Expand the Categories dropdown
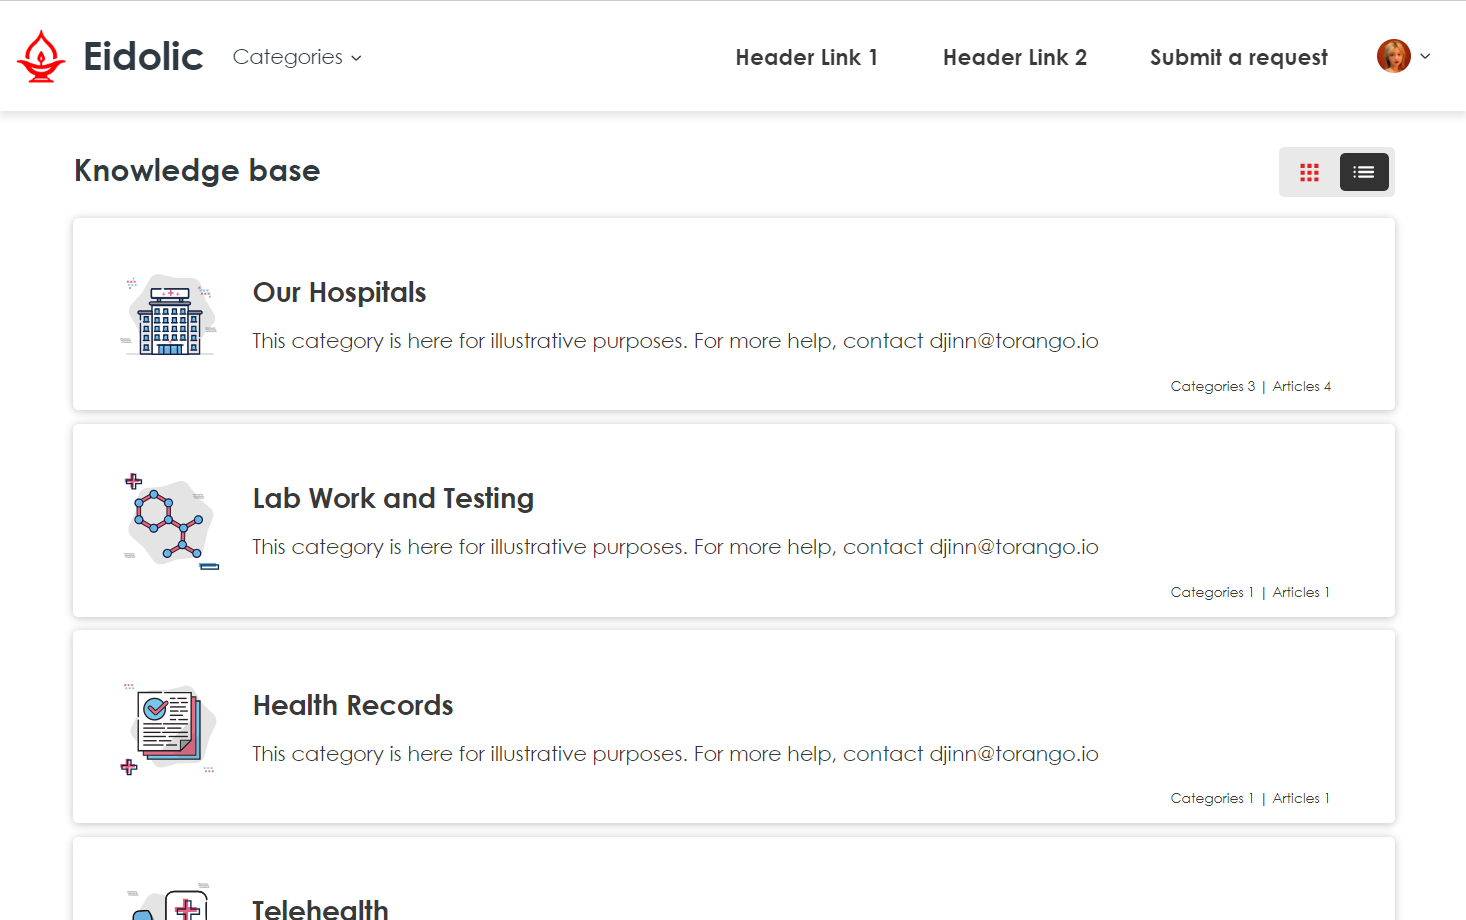The width and height of the screenshot is (1466, 920). 297,57
